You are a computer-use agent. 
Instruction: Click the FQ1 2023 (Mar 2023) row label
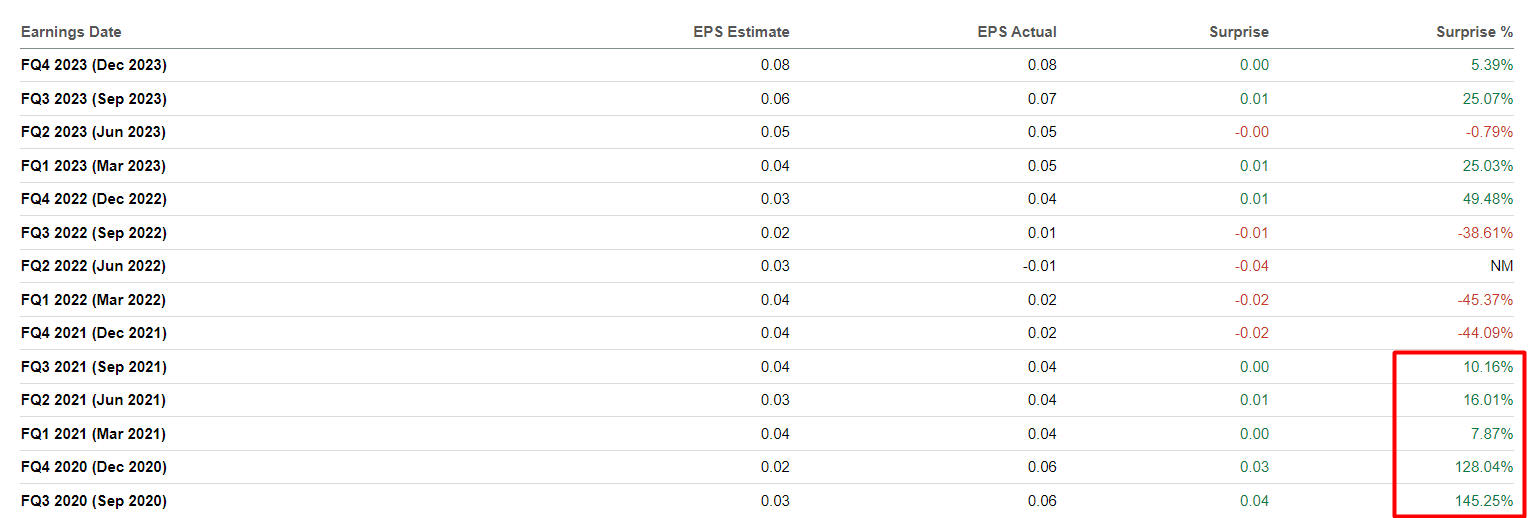pyautogui.click(x=93, y=166)
